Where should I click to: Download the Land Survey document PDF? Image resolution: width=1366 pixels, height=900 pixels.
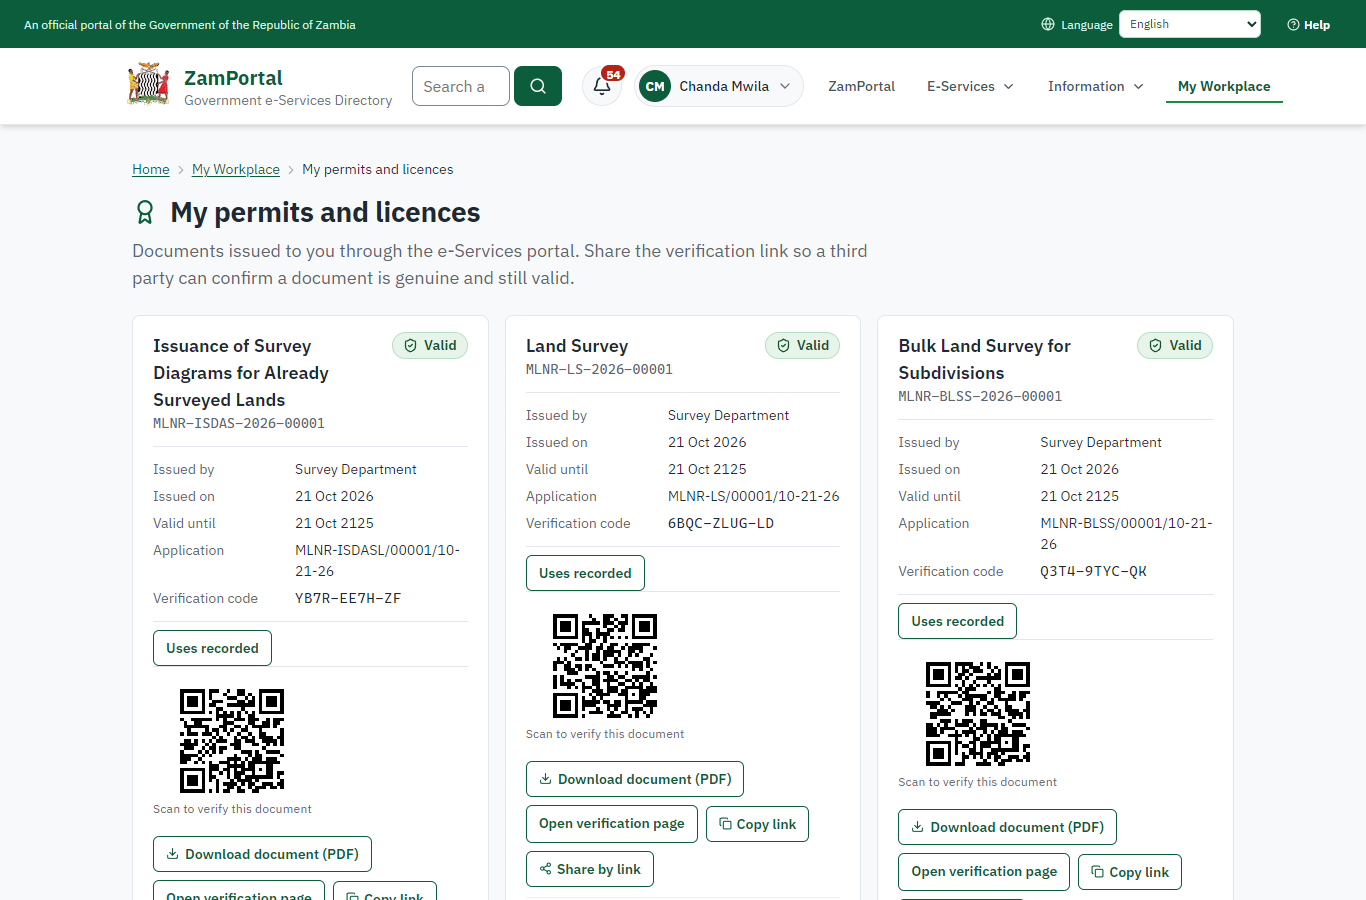click(x=635, y=779)
